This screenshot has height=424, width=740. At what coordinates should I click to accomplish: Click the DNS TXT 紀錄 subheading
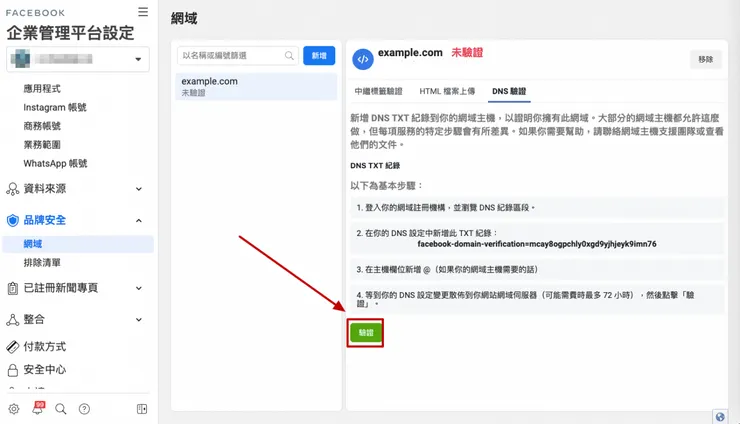point(375,166)
